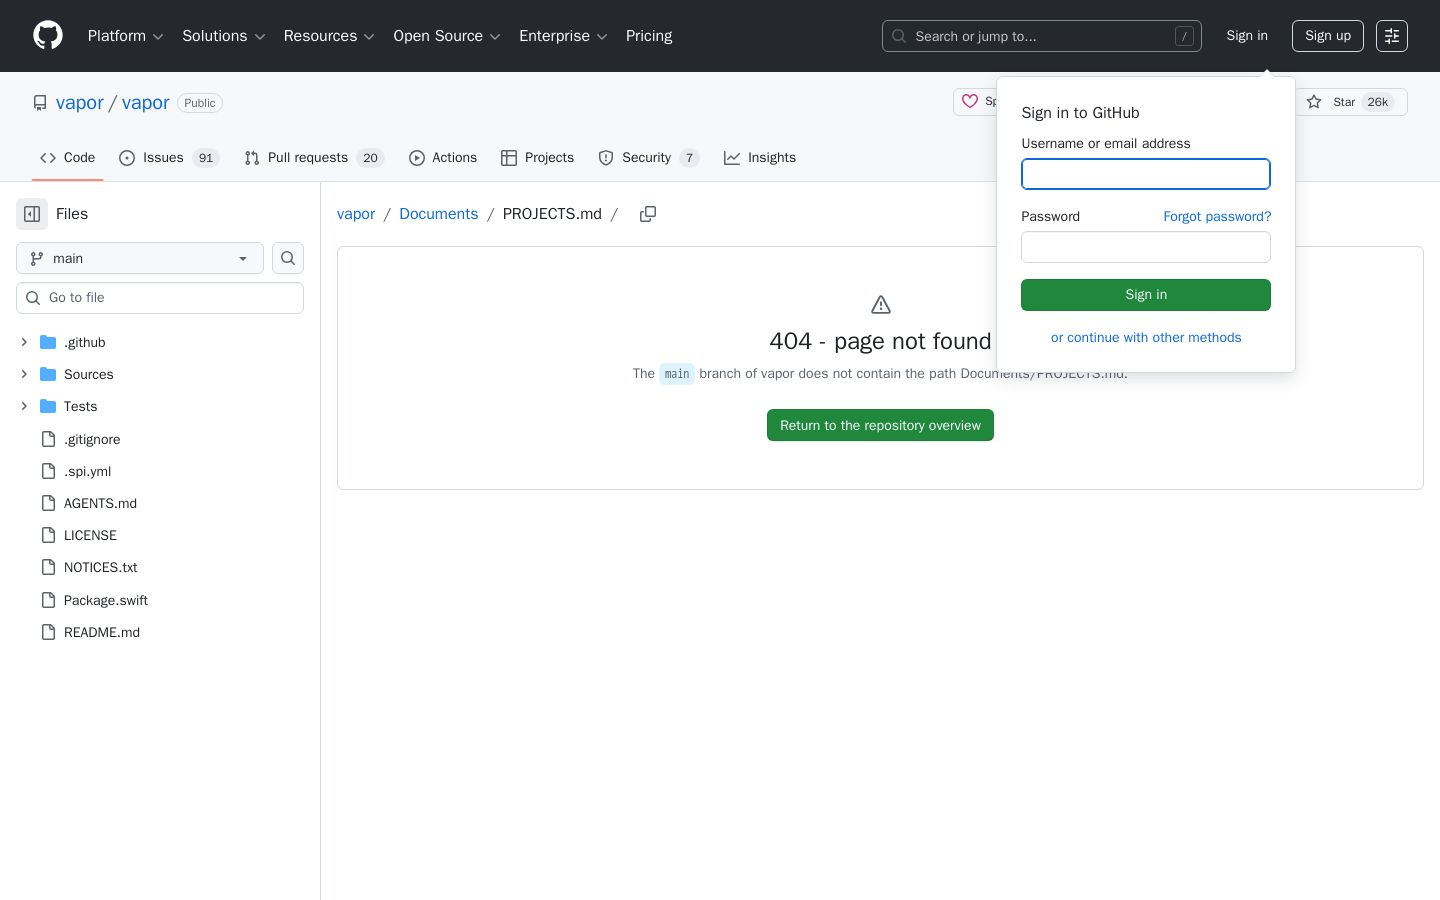Open the Platform menu
Image resolution: width=1440 pixels, height=900 pixels.
pos(125,36)
